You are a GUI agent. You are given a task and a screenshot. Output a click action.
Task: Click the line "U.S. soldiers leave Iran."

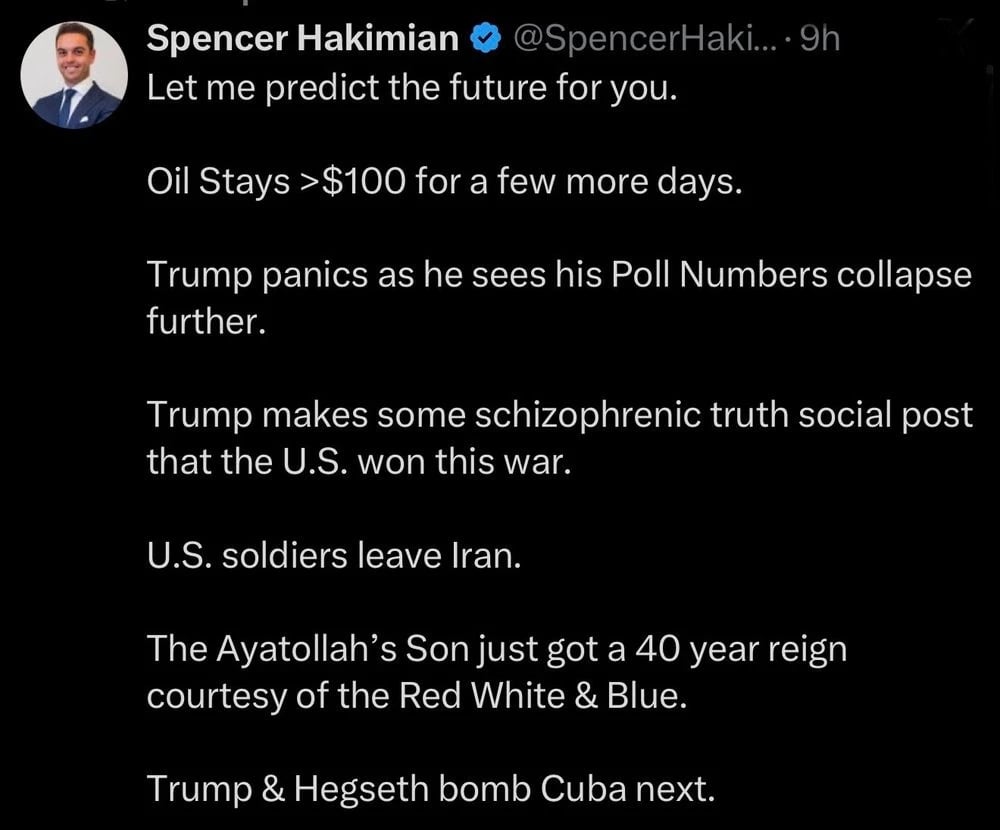[334, 556]
